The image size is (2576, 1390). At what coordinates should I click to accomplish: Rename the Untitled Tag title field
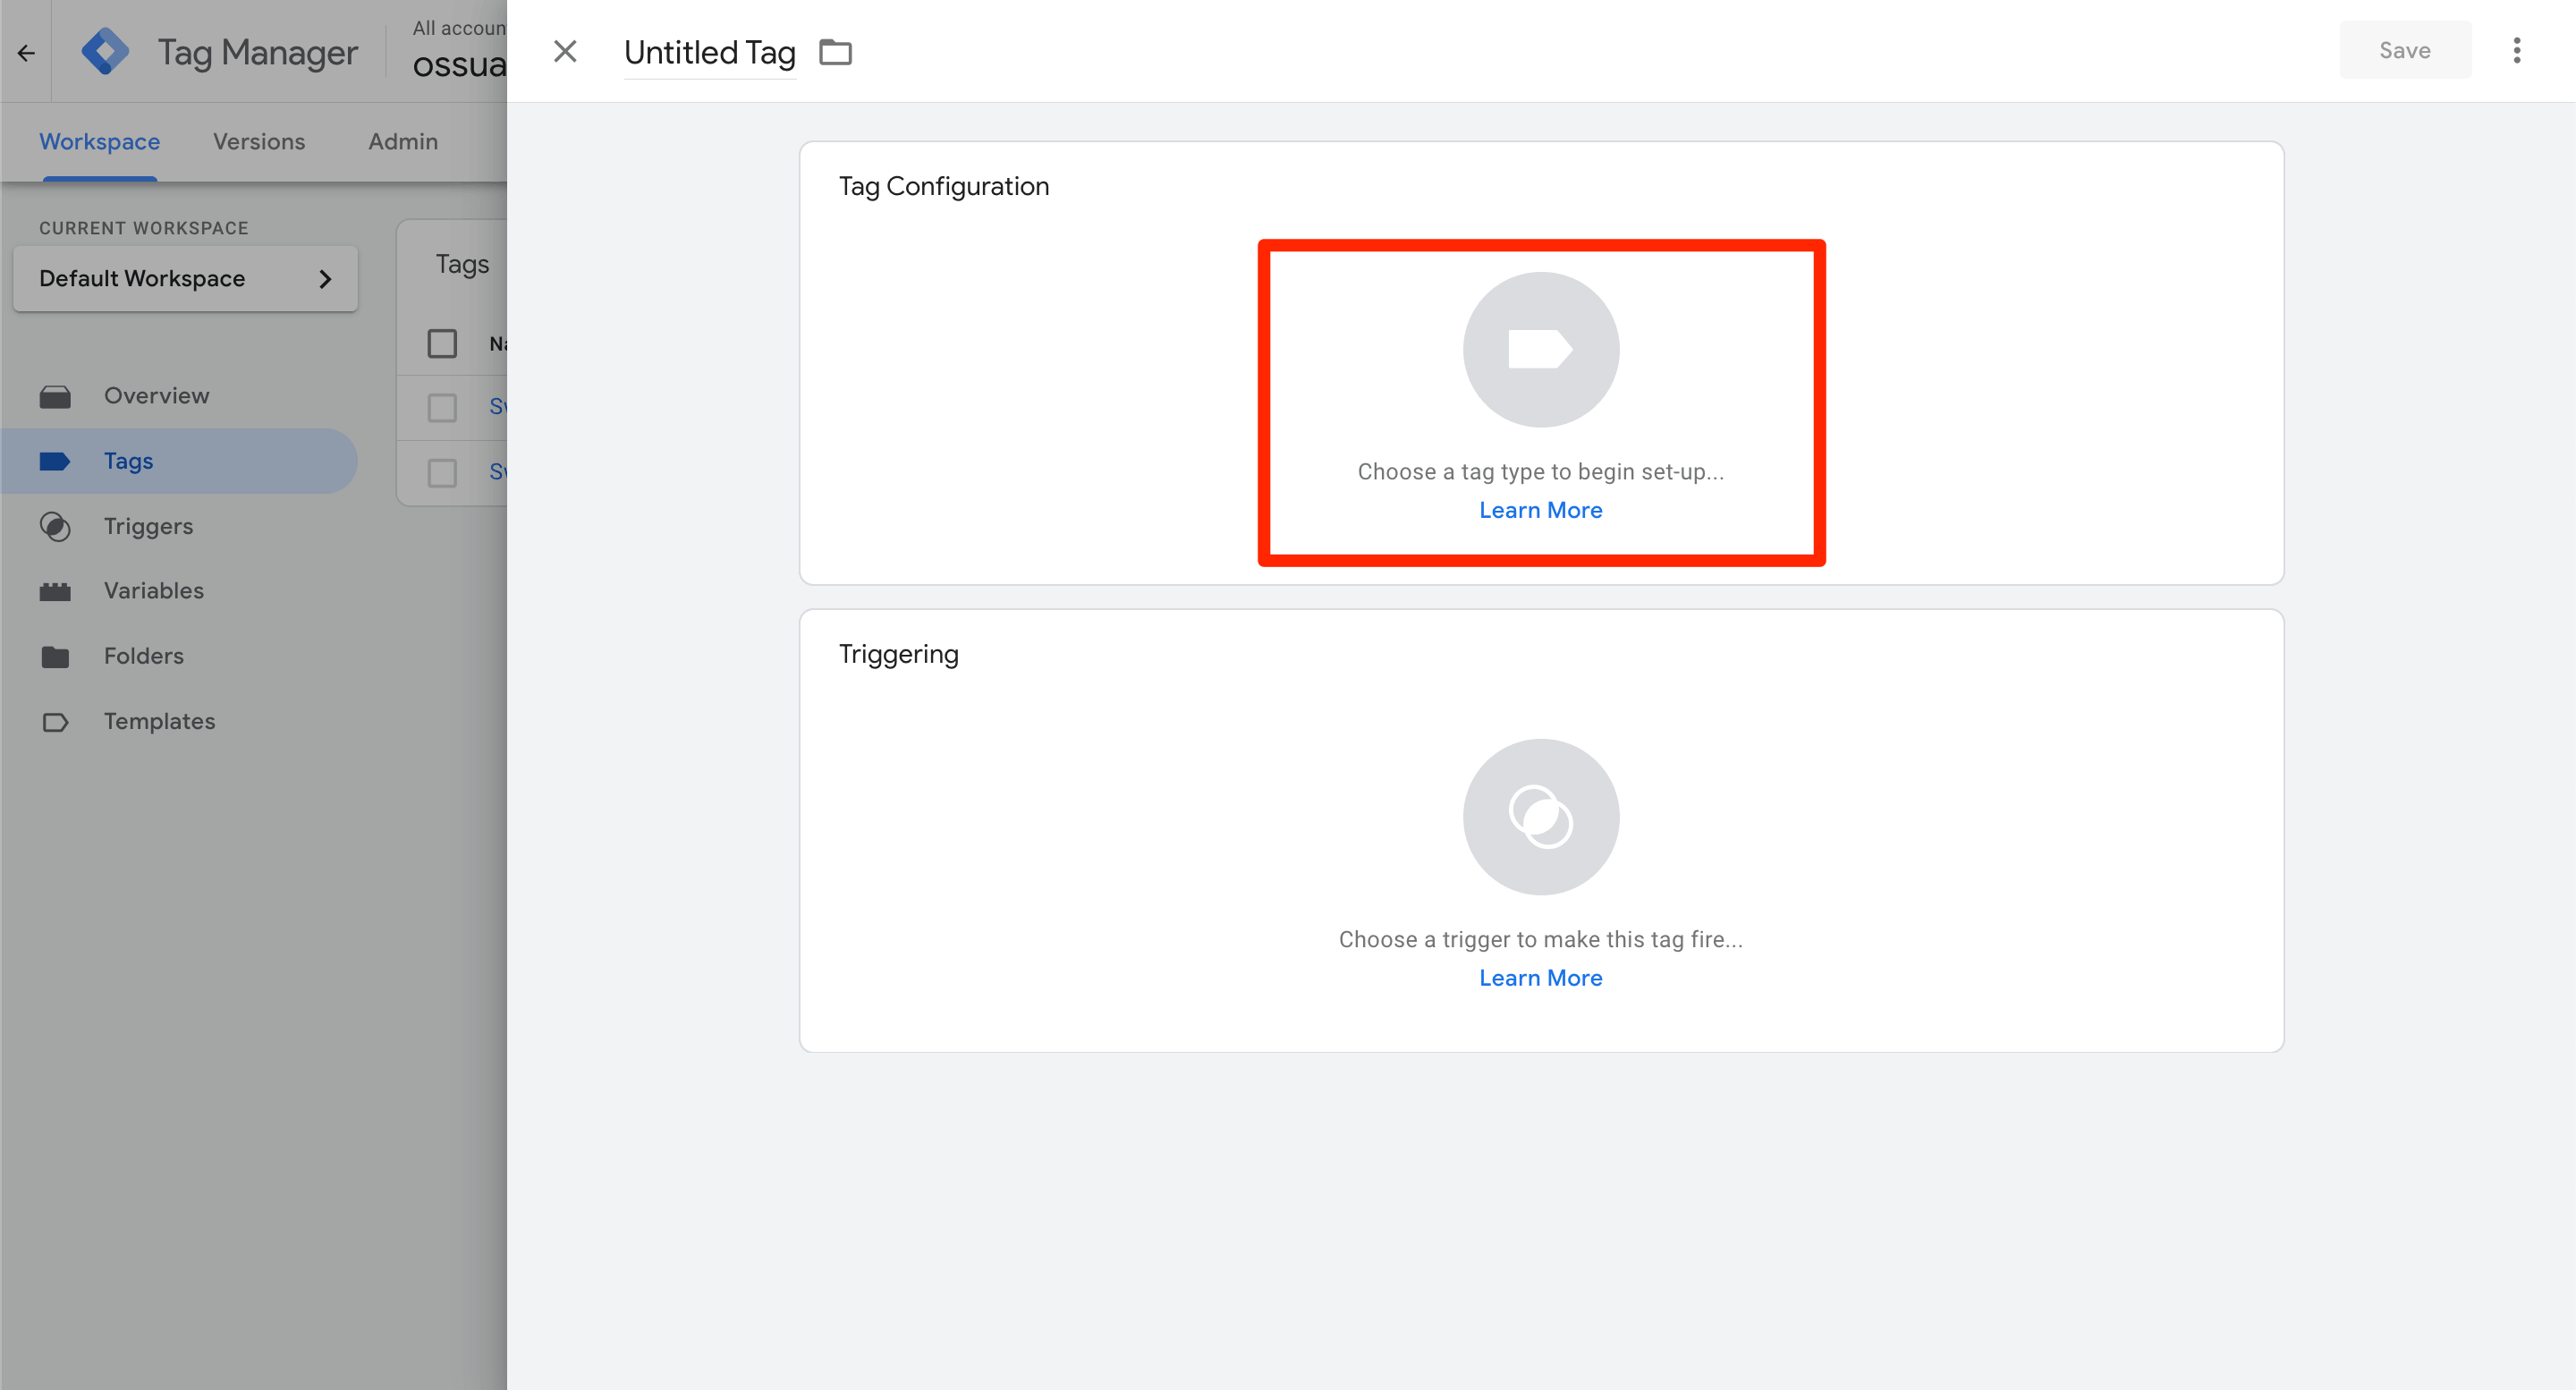[709, 52]
